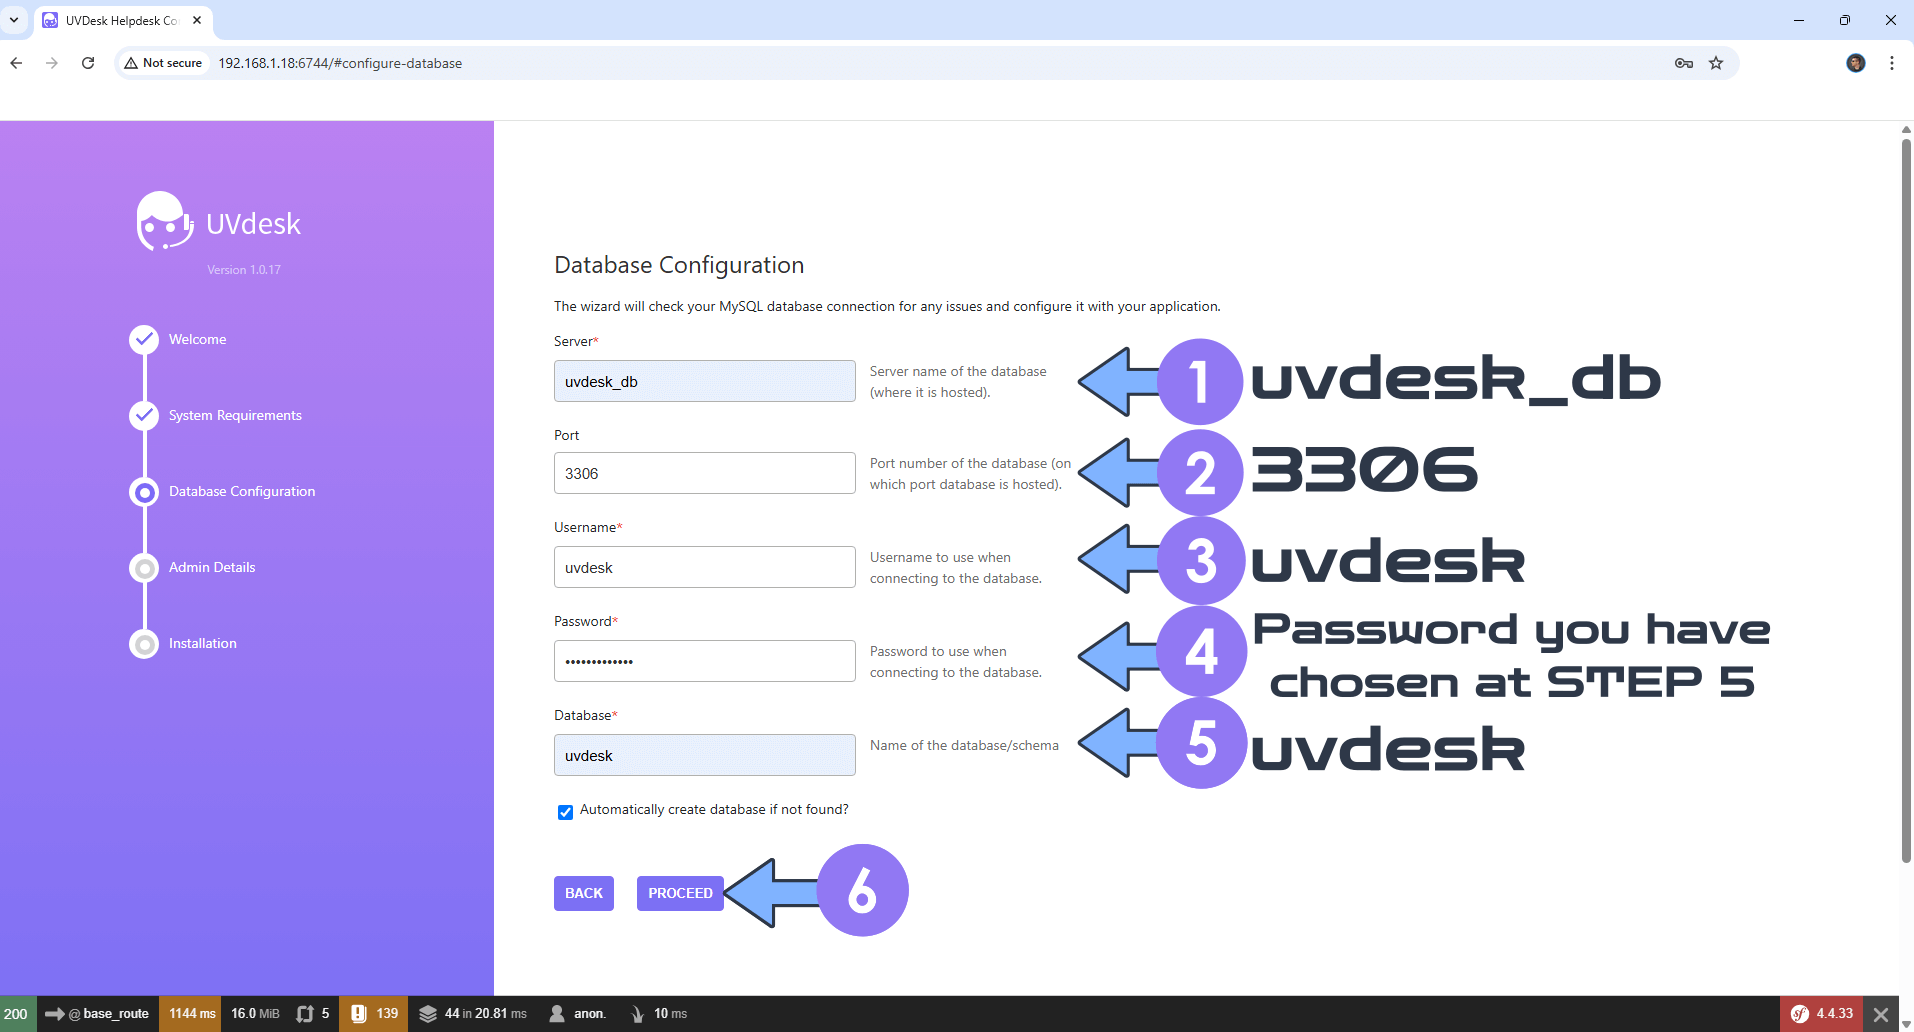Select the Installation step label

click(x=203, y=643)
